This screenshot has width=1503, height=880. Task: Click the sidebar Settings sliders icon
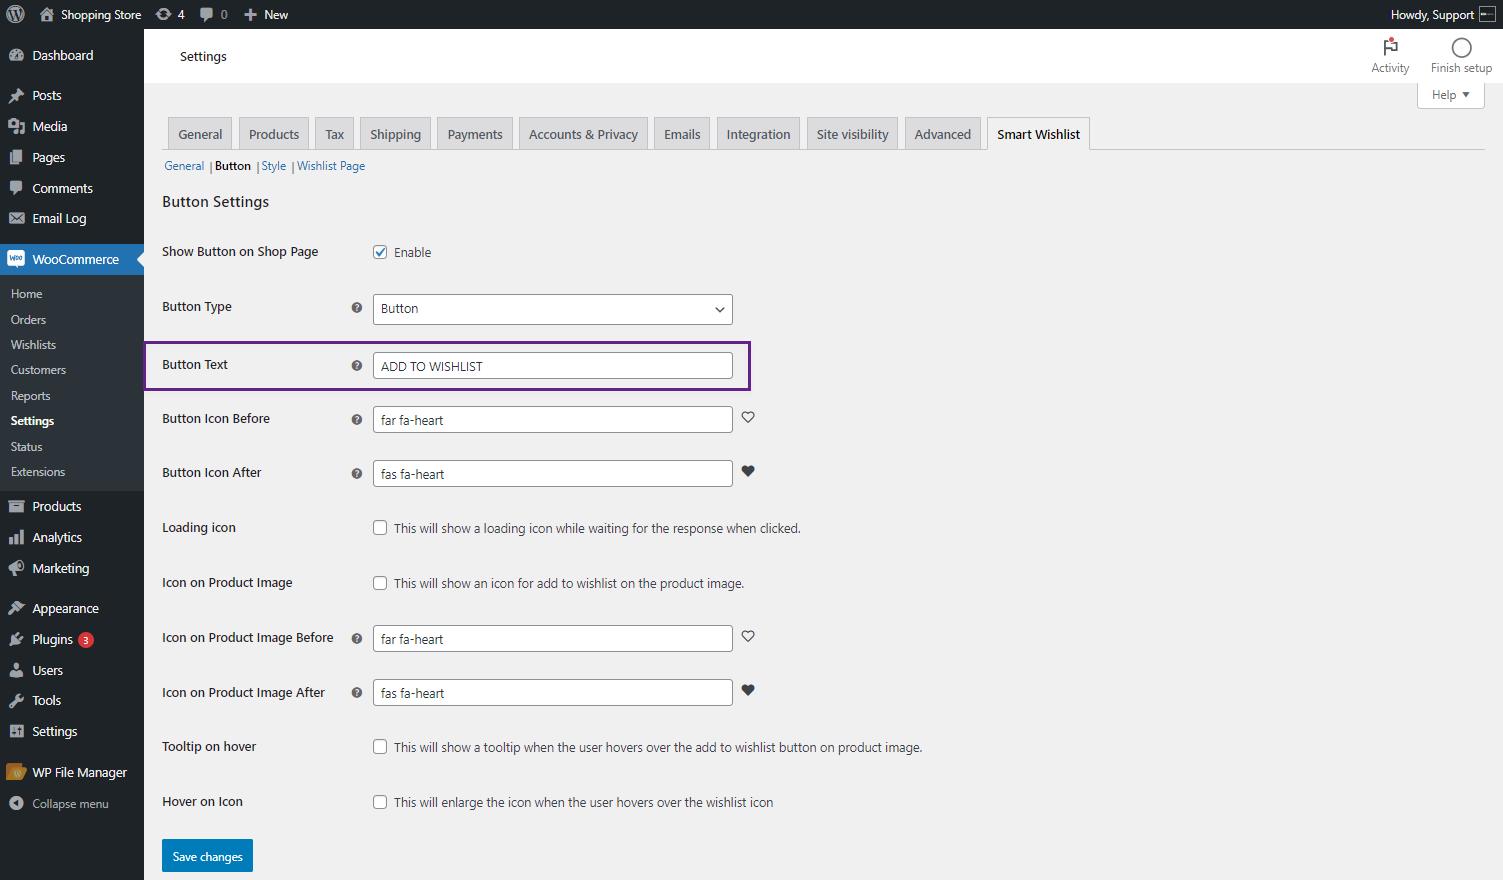tap(16, 731)
